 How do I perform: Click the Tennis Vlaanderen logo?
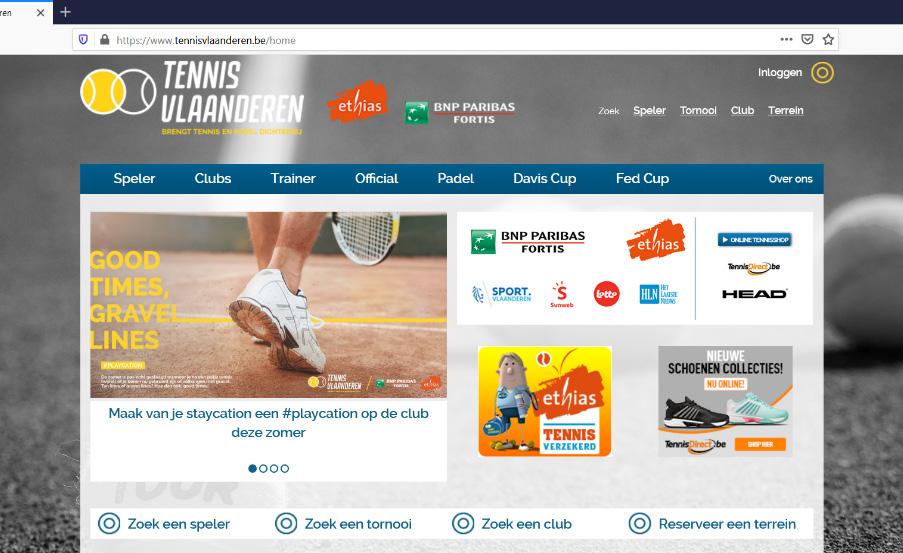point(192,97)
